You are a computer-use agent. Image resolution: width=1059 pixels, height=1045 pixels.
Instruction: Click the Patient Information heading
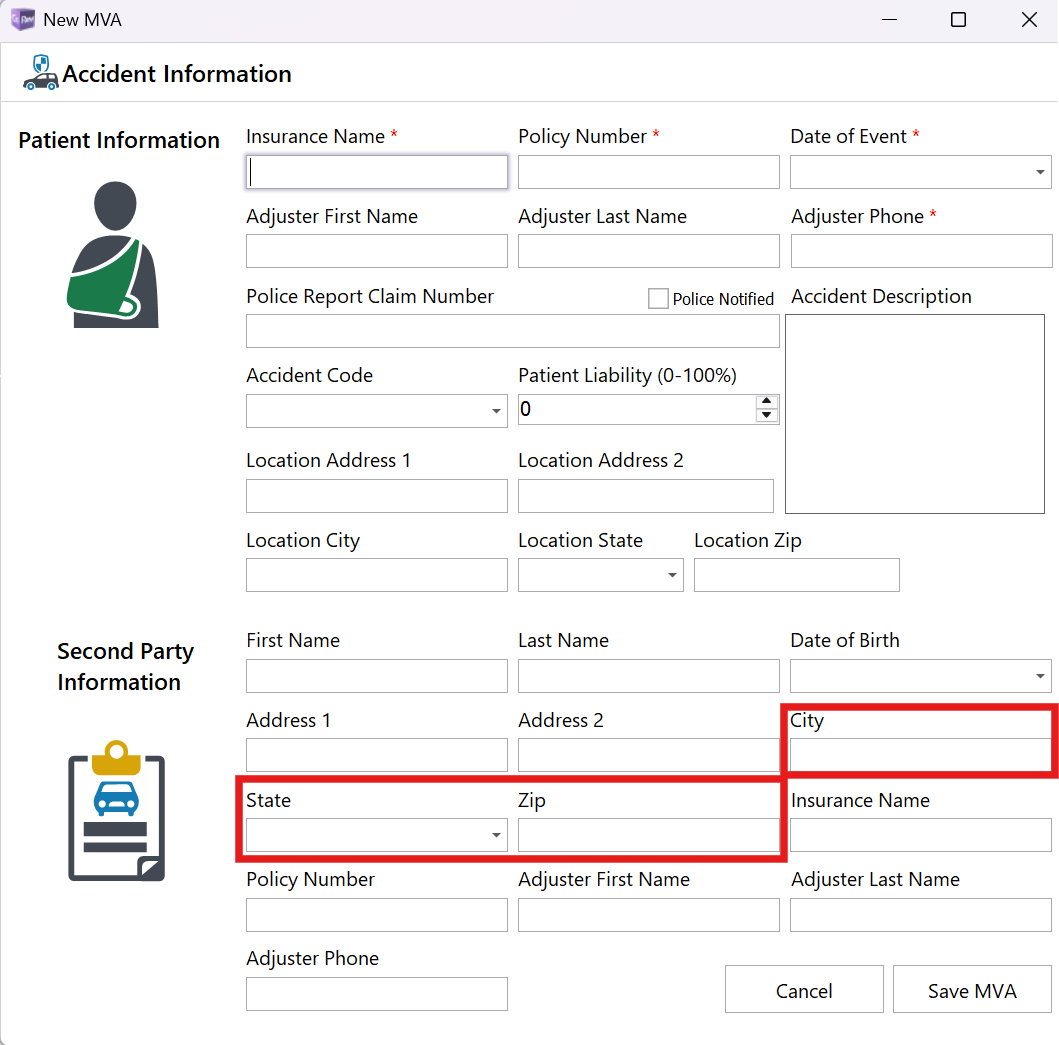119,140
